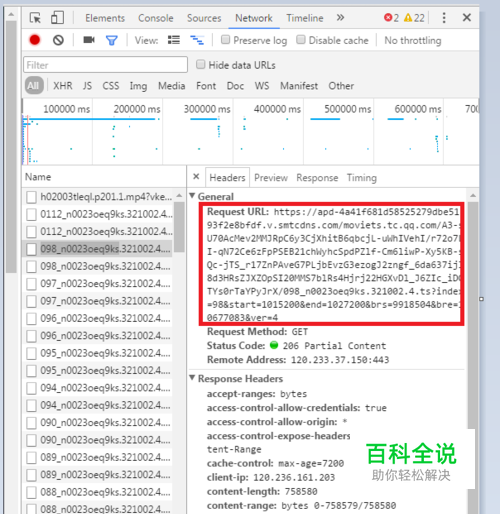The width and height of the screenshot is (500, 514).
Task: Filter requests by Img
Action: click(x=138, y=86)
